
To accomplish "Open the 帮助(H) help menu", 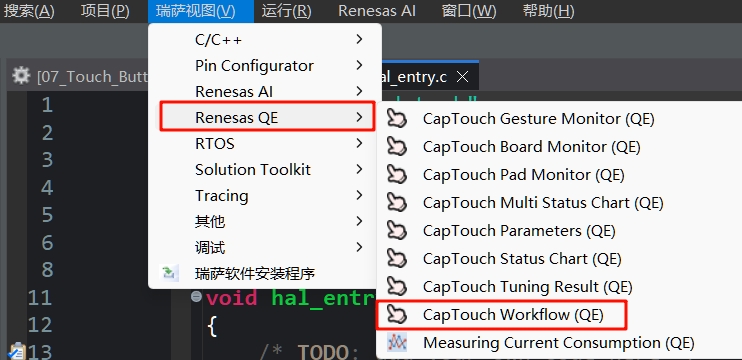I will click(548, 11).
